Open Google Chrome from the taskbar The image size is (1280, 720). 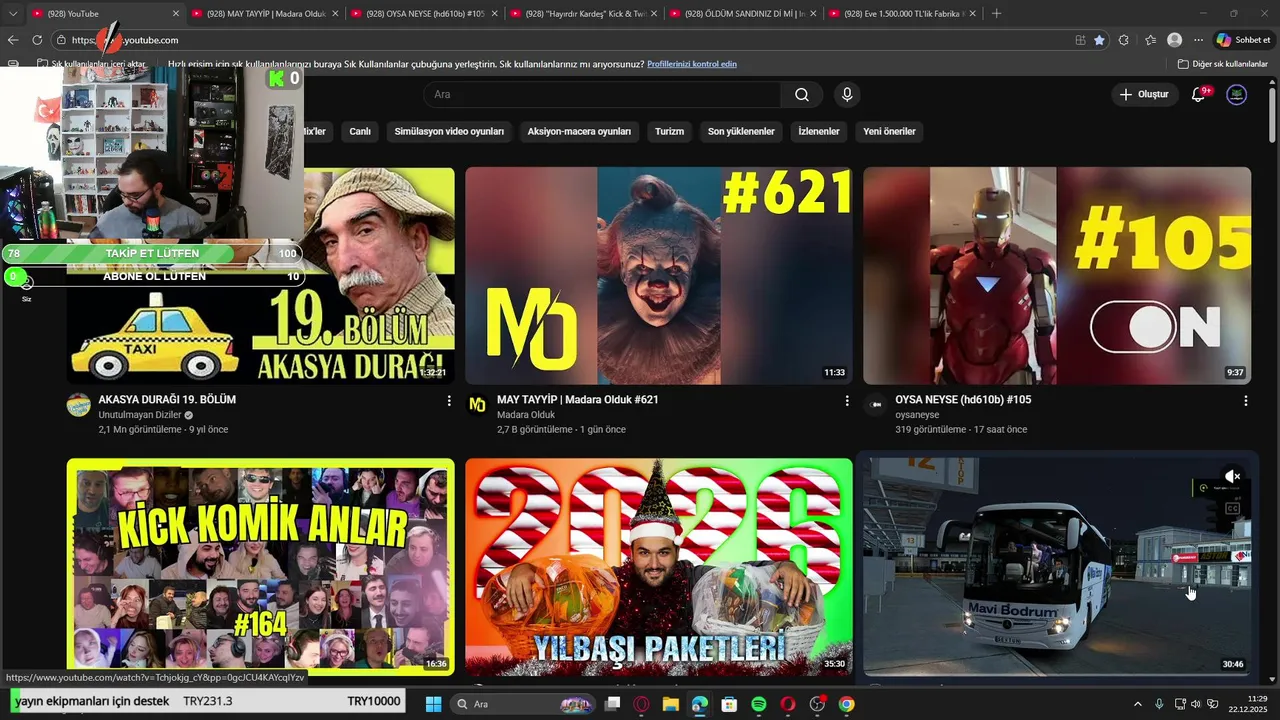coord(846,704)
